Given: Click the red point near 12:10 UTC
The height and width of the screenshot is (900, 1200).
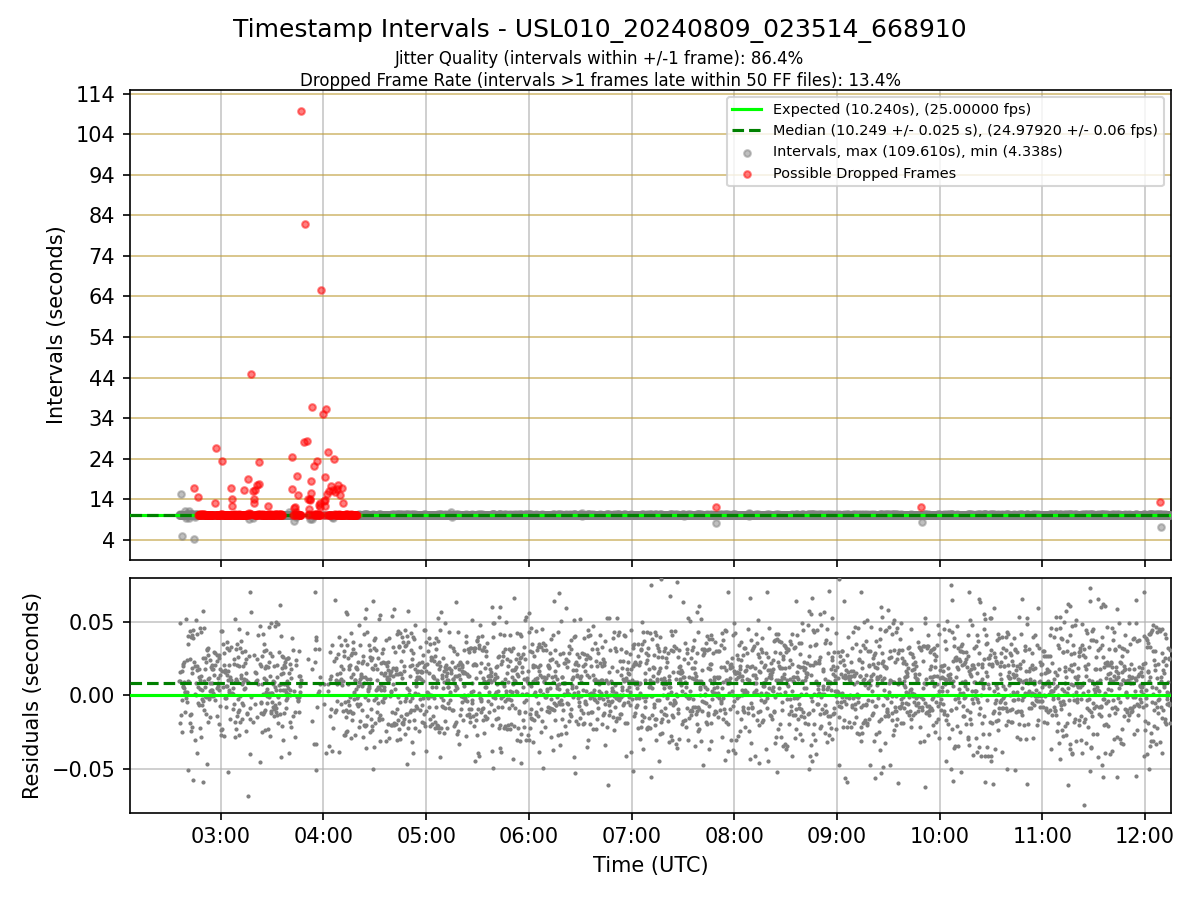Looking at the screenshot, I should [x=1160, y=502].
